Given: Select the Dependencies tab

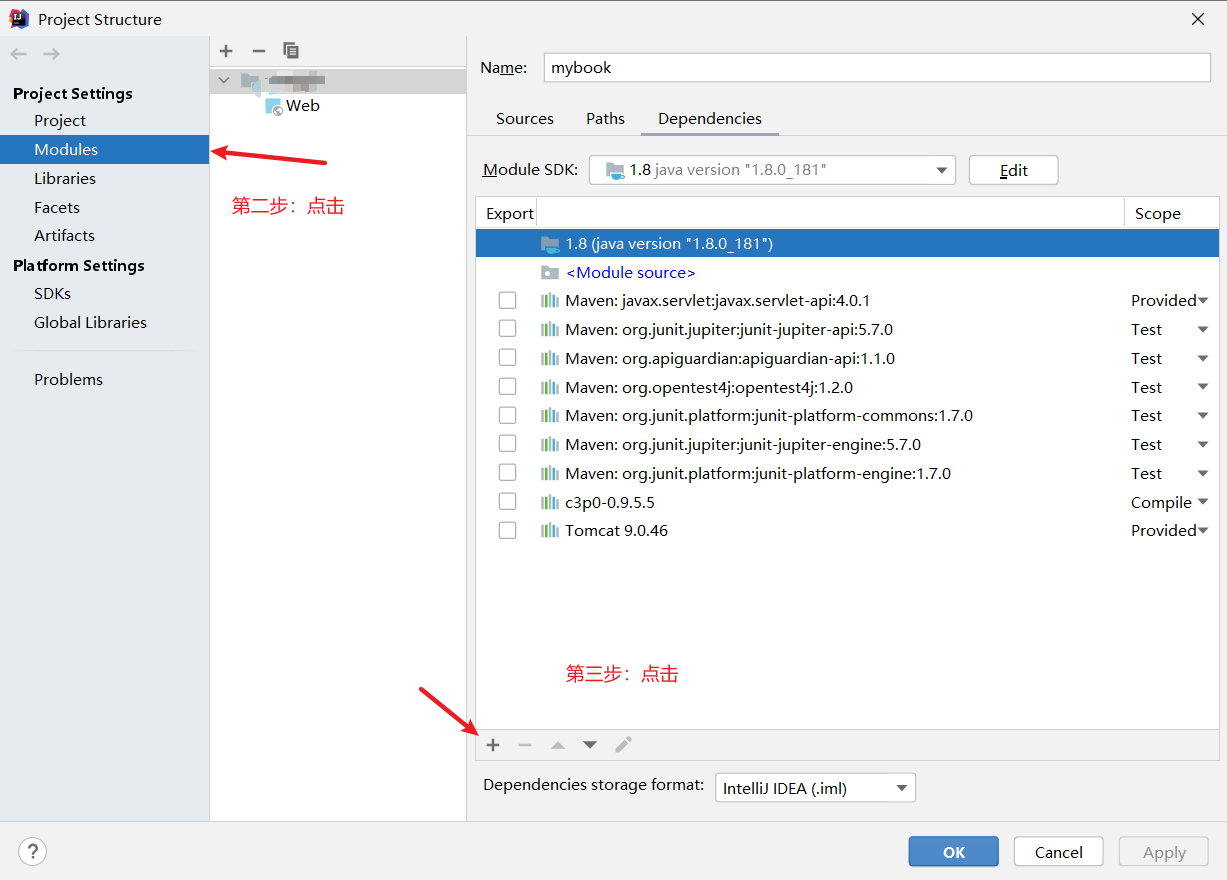Looking at the screenshot, I should point(710,118).
